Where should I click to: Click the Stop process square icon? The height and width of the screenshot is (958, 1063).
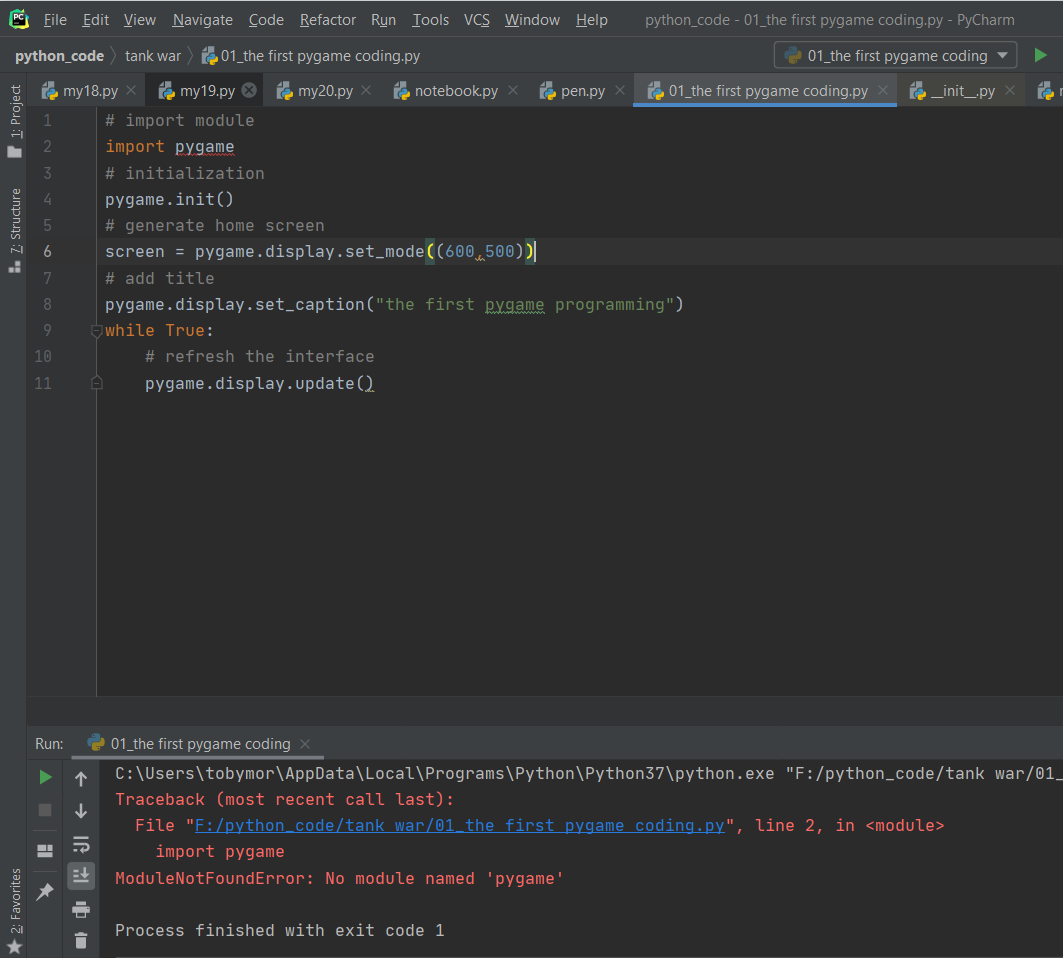[45, 810]
